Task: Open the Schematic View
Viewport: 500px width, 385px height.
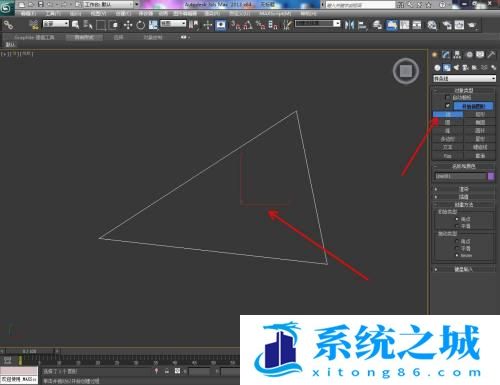Action: 417,25
